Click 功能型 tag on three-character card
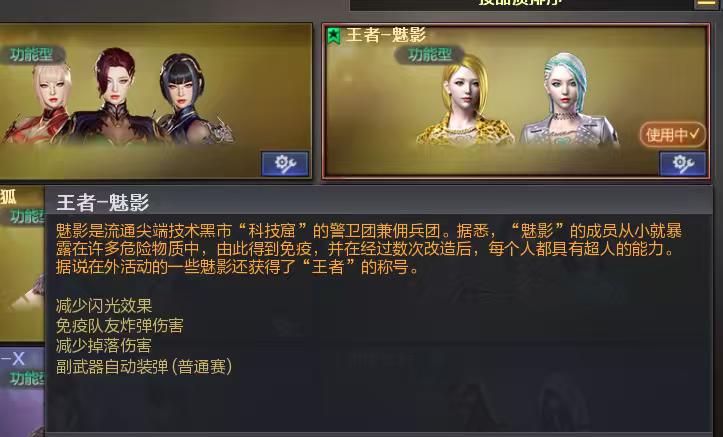This screenshot has width=723, height=437. (31, 55)
